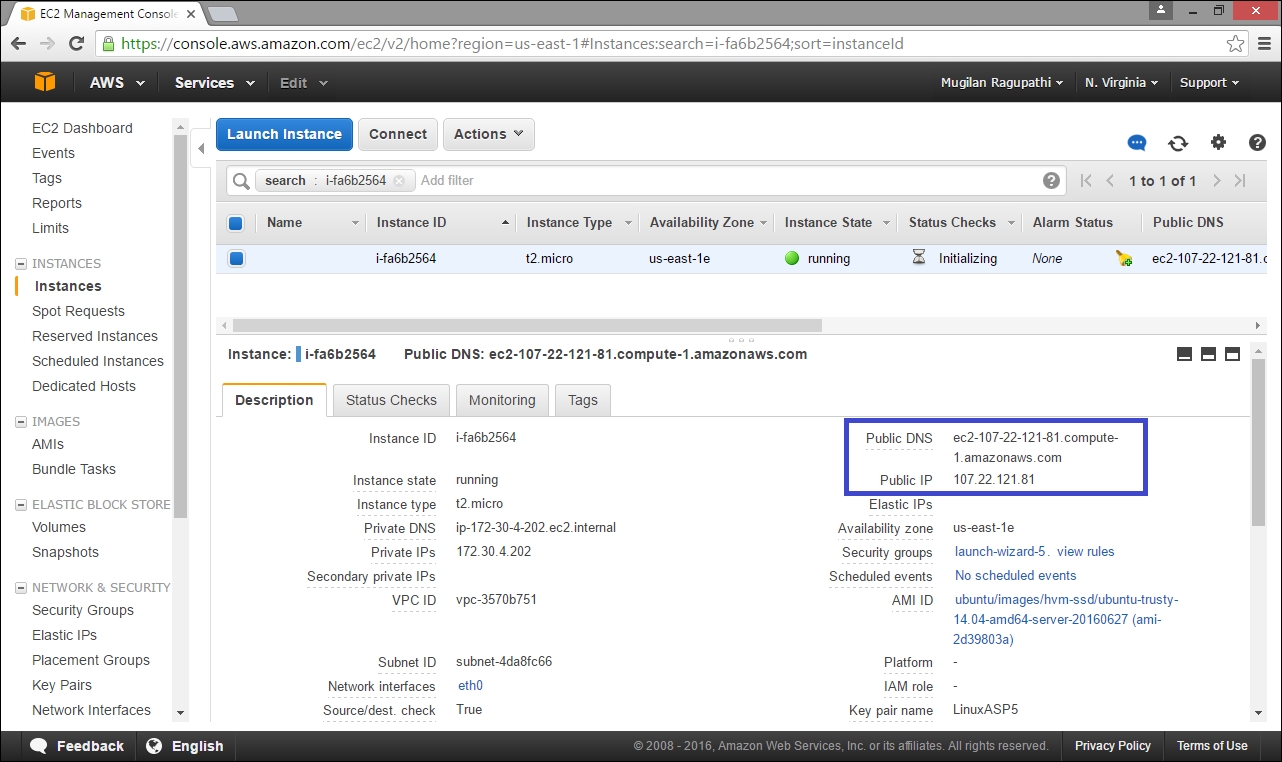The width and height of the screenshot is (1282, 762).
Task: Open Spot Requests in the sidebar
Action: 78,311
